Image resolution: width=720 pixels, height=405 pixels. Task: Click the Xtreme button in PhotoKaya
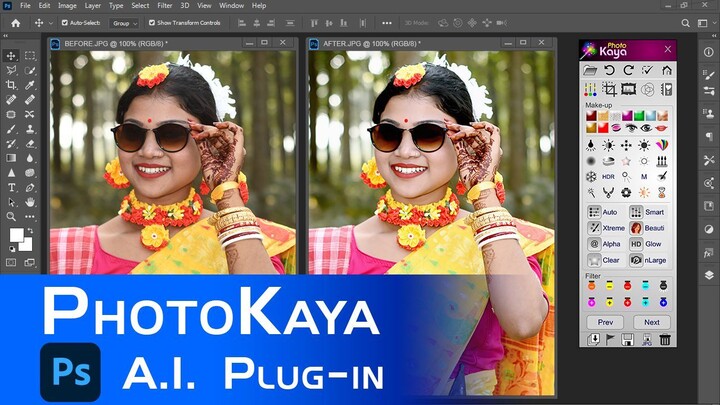(x=607, y=228)
